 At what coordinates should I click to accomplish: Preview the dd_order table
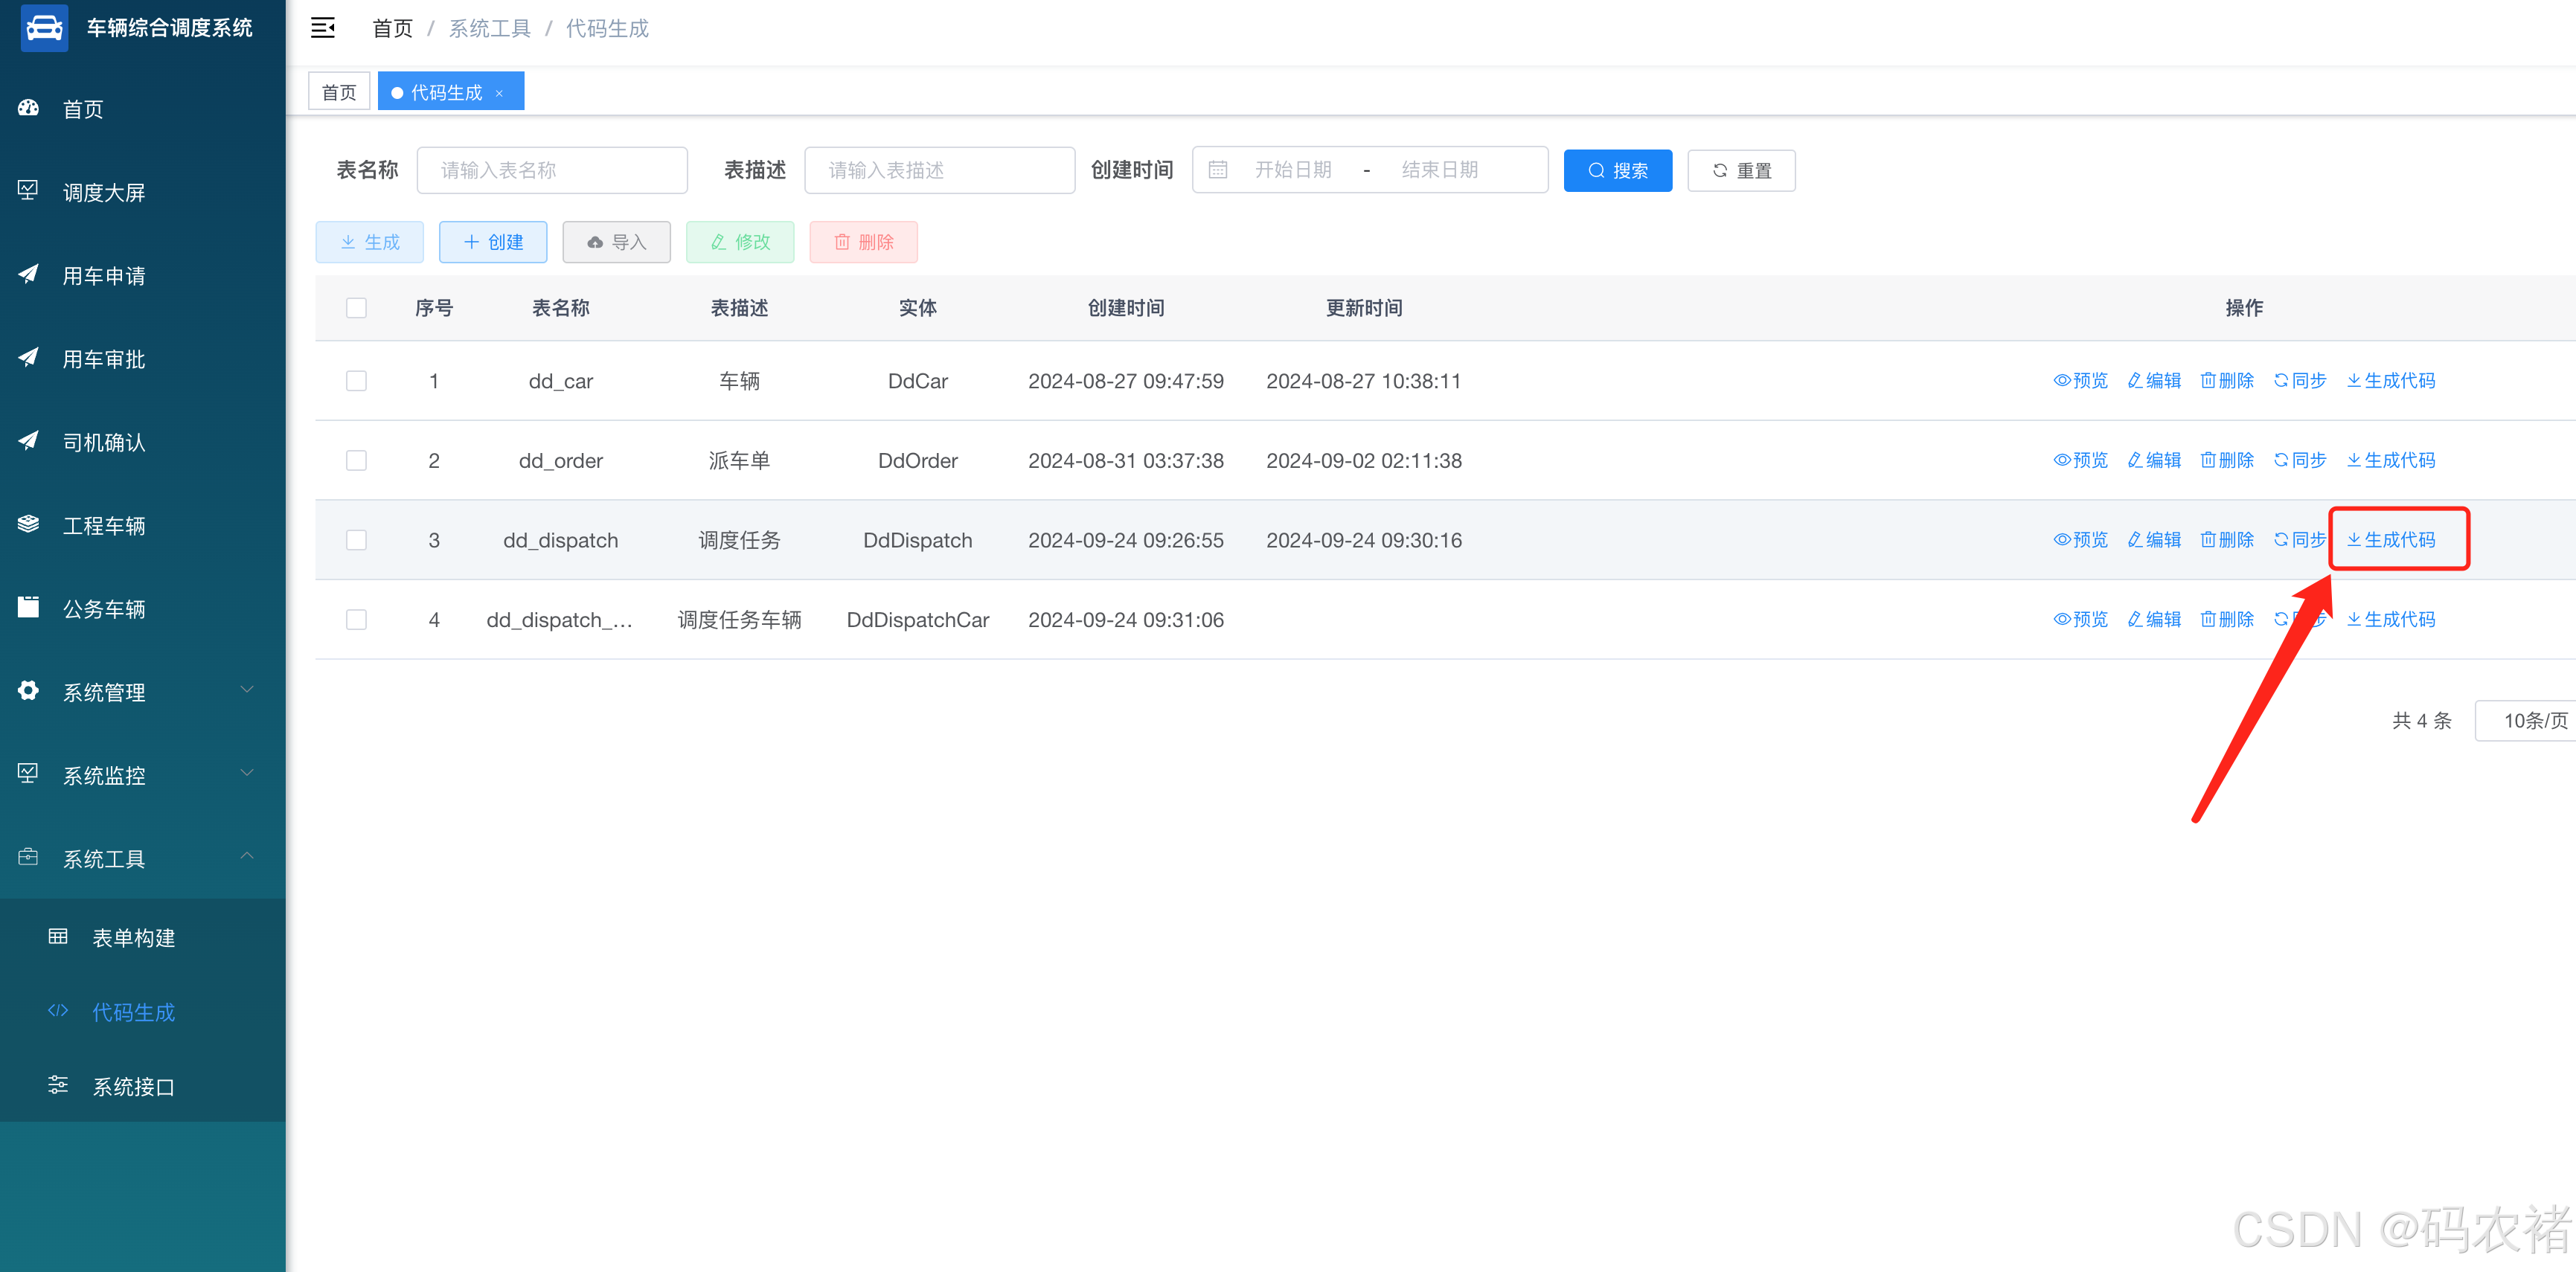click(x=2080, y=460)
